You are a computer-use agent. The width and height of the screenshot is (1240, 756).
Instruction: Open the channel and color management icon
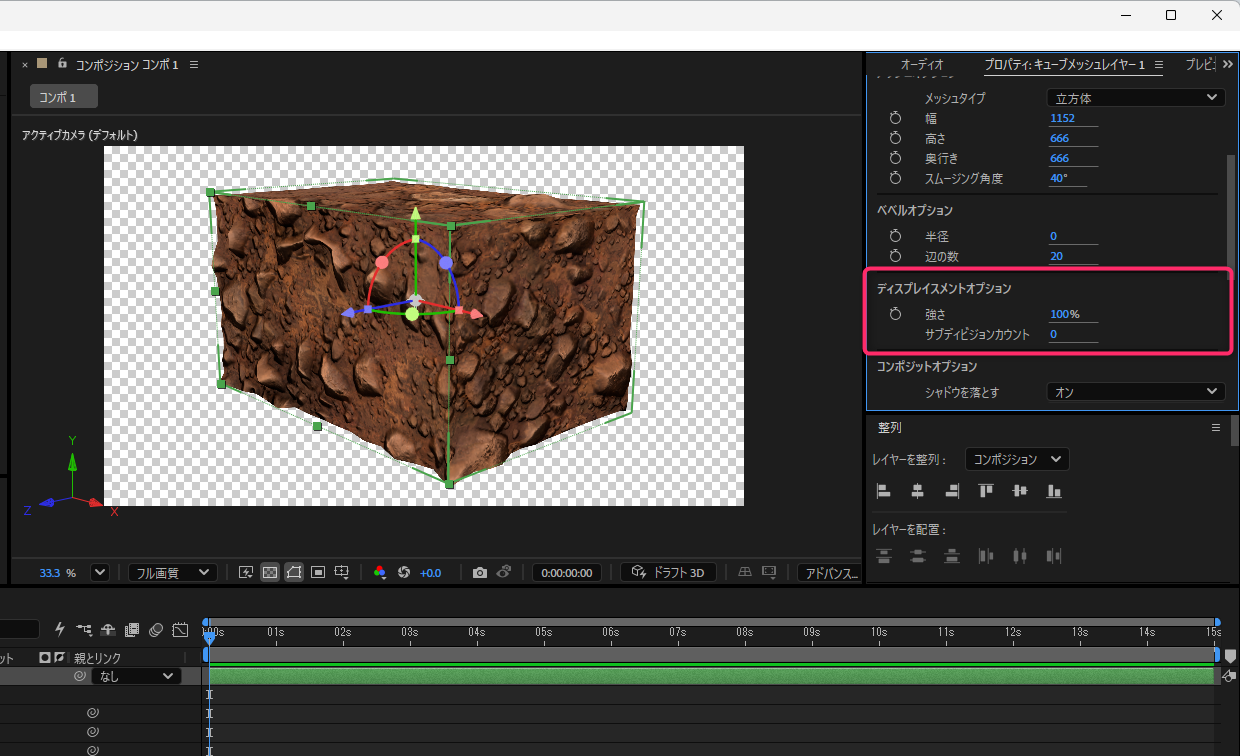coord(380,572)
